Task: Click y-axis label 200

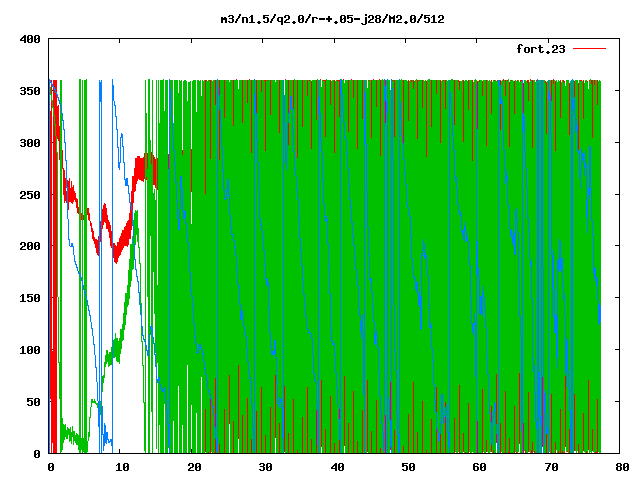Action: coord(30,246)
